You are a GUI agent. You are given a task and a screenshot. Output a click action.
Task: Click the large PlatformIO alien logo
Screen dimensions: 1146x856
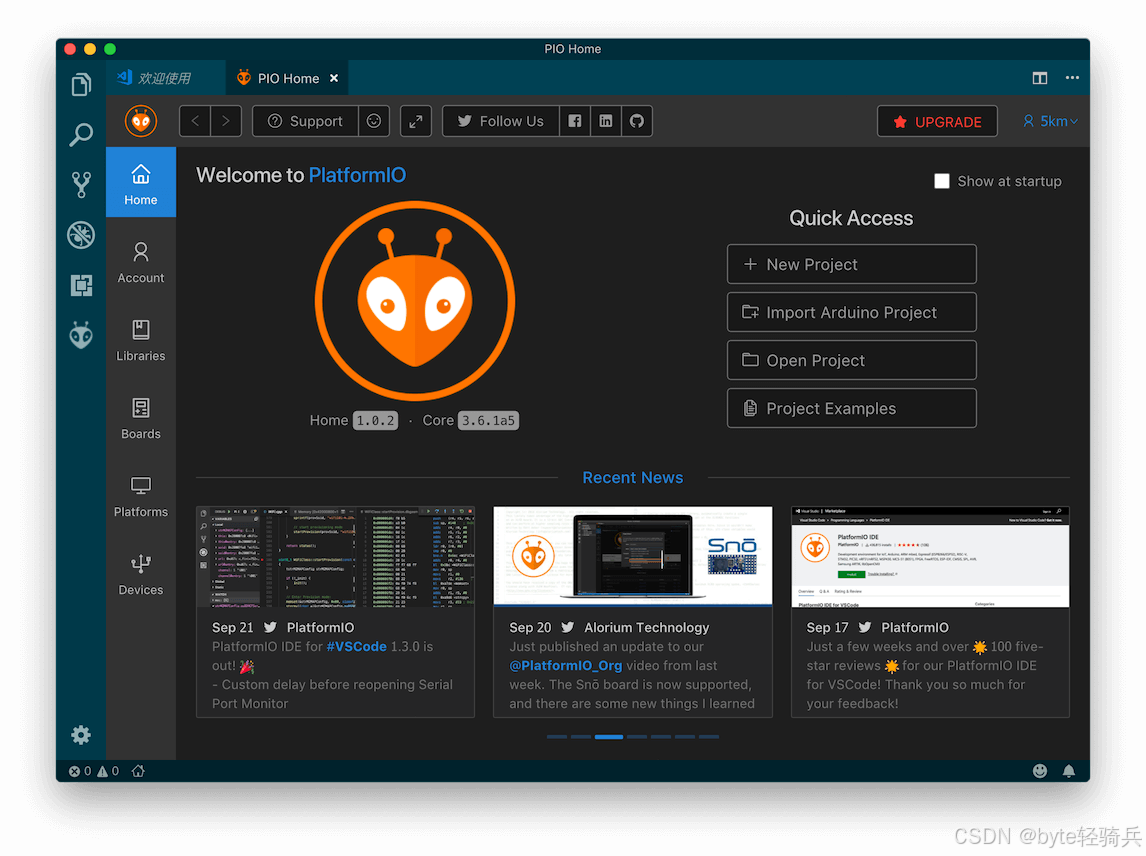tap(415, 300)
